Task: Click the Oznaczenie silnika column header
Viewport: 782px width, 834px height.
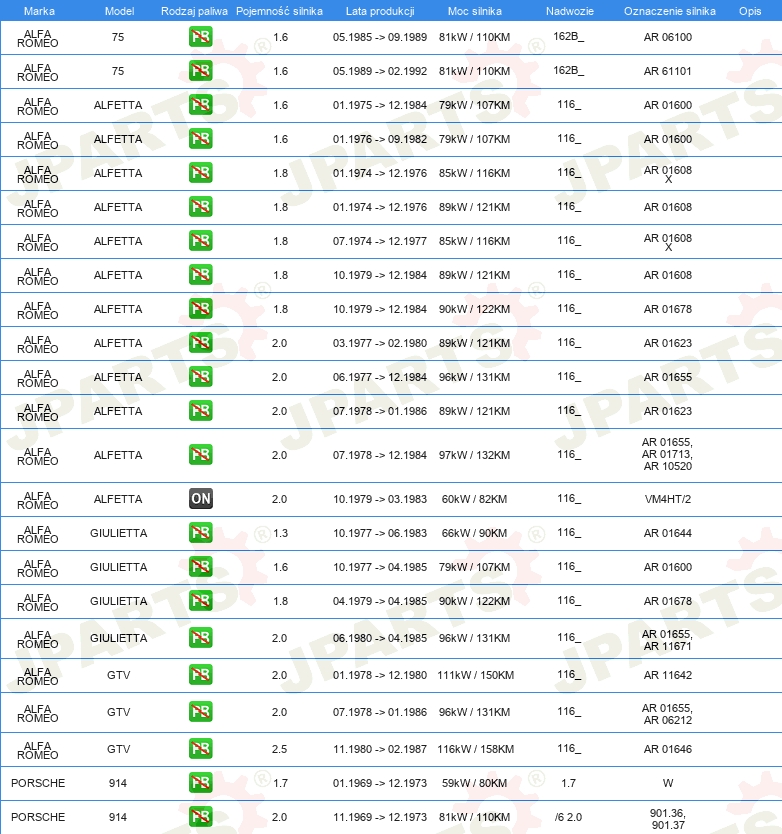Action: point(669,11)
